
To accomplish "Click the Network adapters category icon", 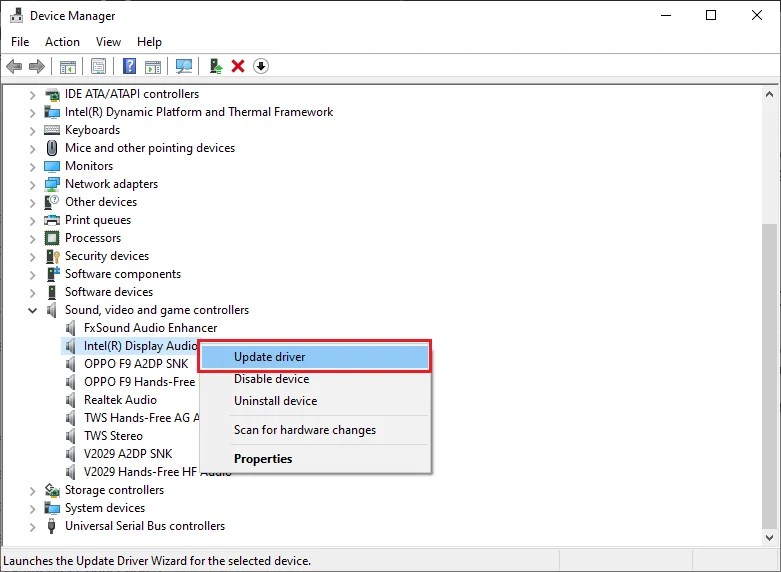I will point(52,184).
